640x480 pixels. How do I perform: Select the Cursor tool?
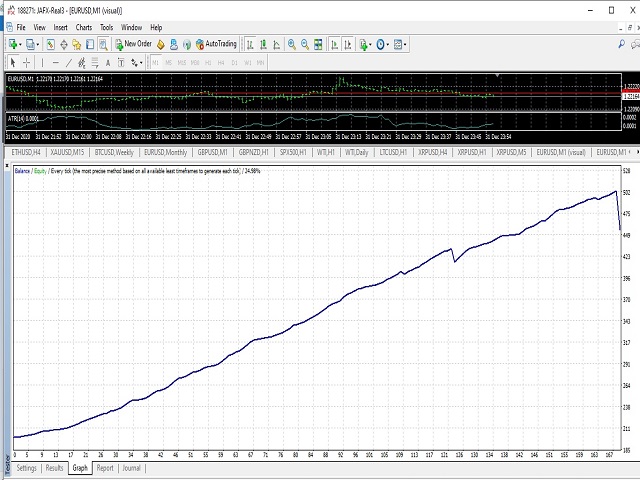(x=13, y=62)
